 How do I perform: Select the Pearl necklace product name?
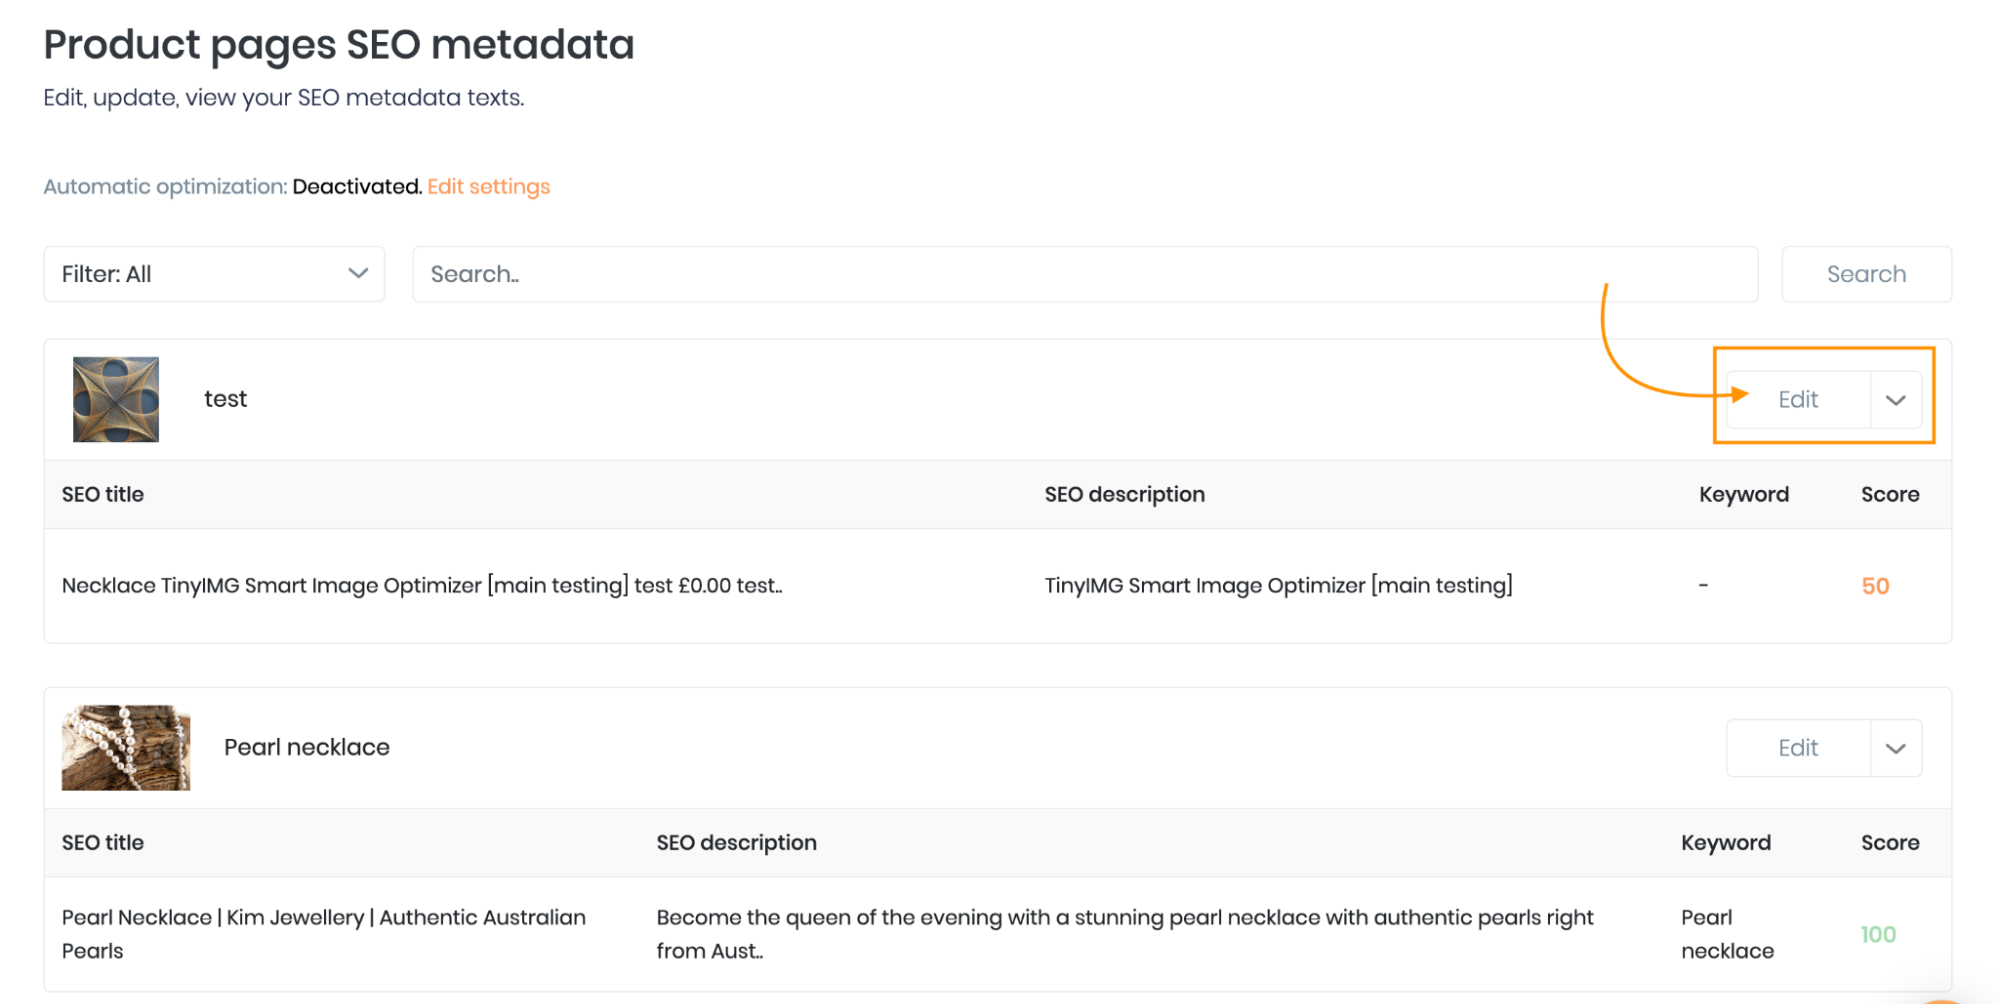click(x=307, y=748)
